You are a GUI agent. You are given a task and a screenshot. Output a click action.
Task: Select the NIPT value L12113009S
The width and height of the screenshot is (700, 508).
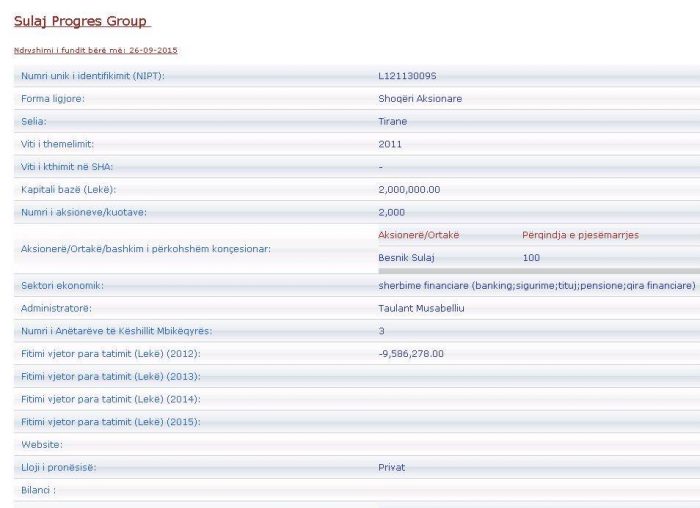point(407,76)
